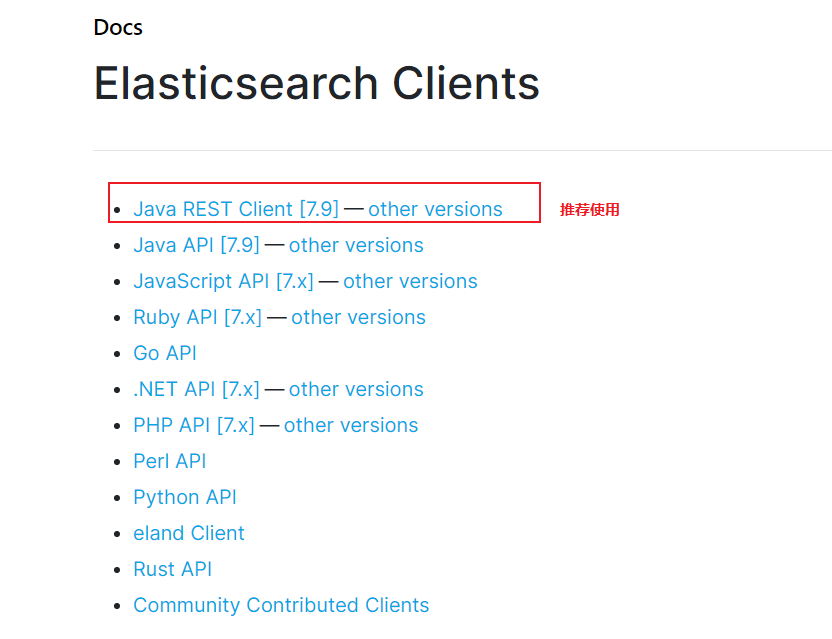View other versions of Ruby API
832x639 pixels.
click(x=358, y=317)
